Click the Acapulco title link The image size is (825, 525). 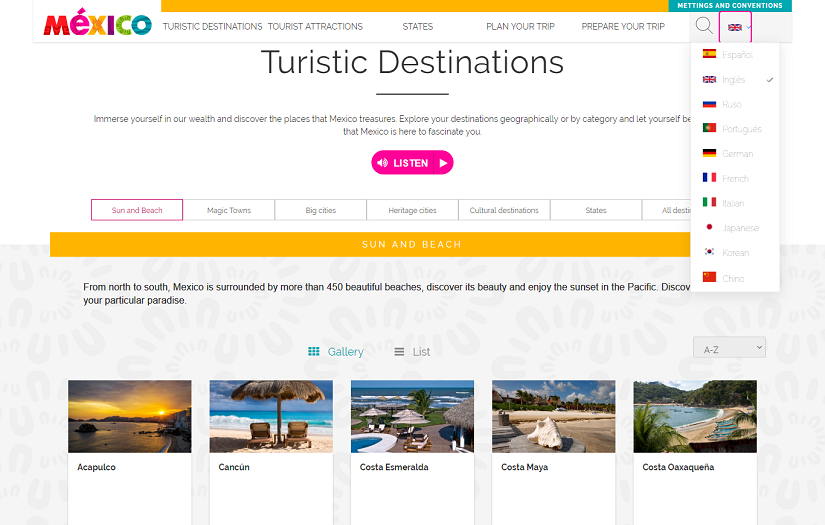coord(96,467)
